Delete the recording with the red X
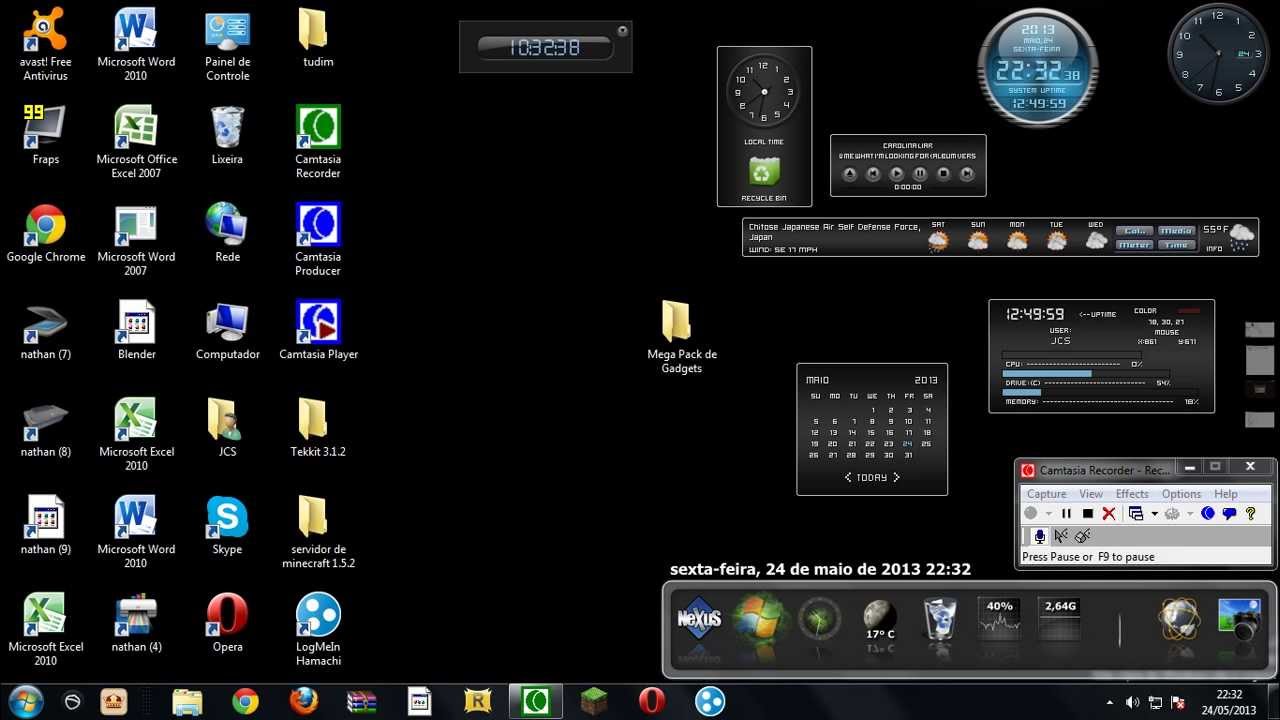 (x=1109, y=513)
